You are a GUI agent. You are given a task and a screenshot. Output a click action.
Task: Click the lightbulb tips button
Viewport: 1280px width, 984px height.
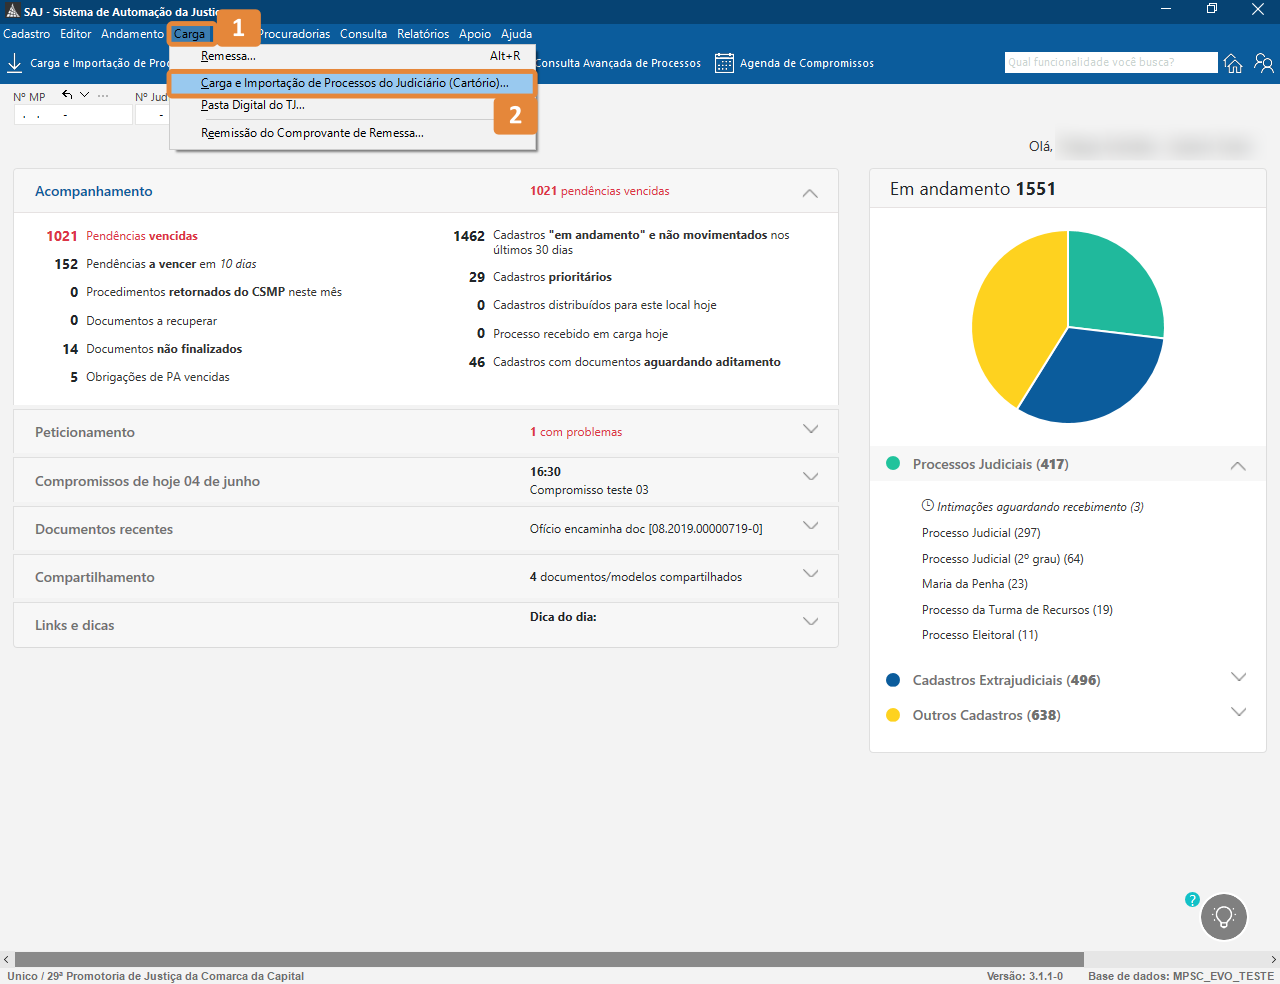pyautogui.click(x=1224, y=916)
